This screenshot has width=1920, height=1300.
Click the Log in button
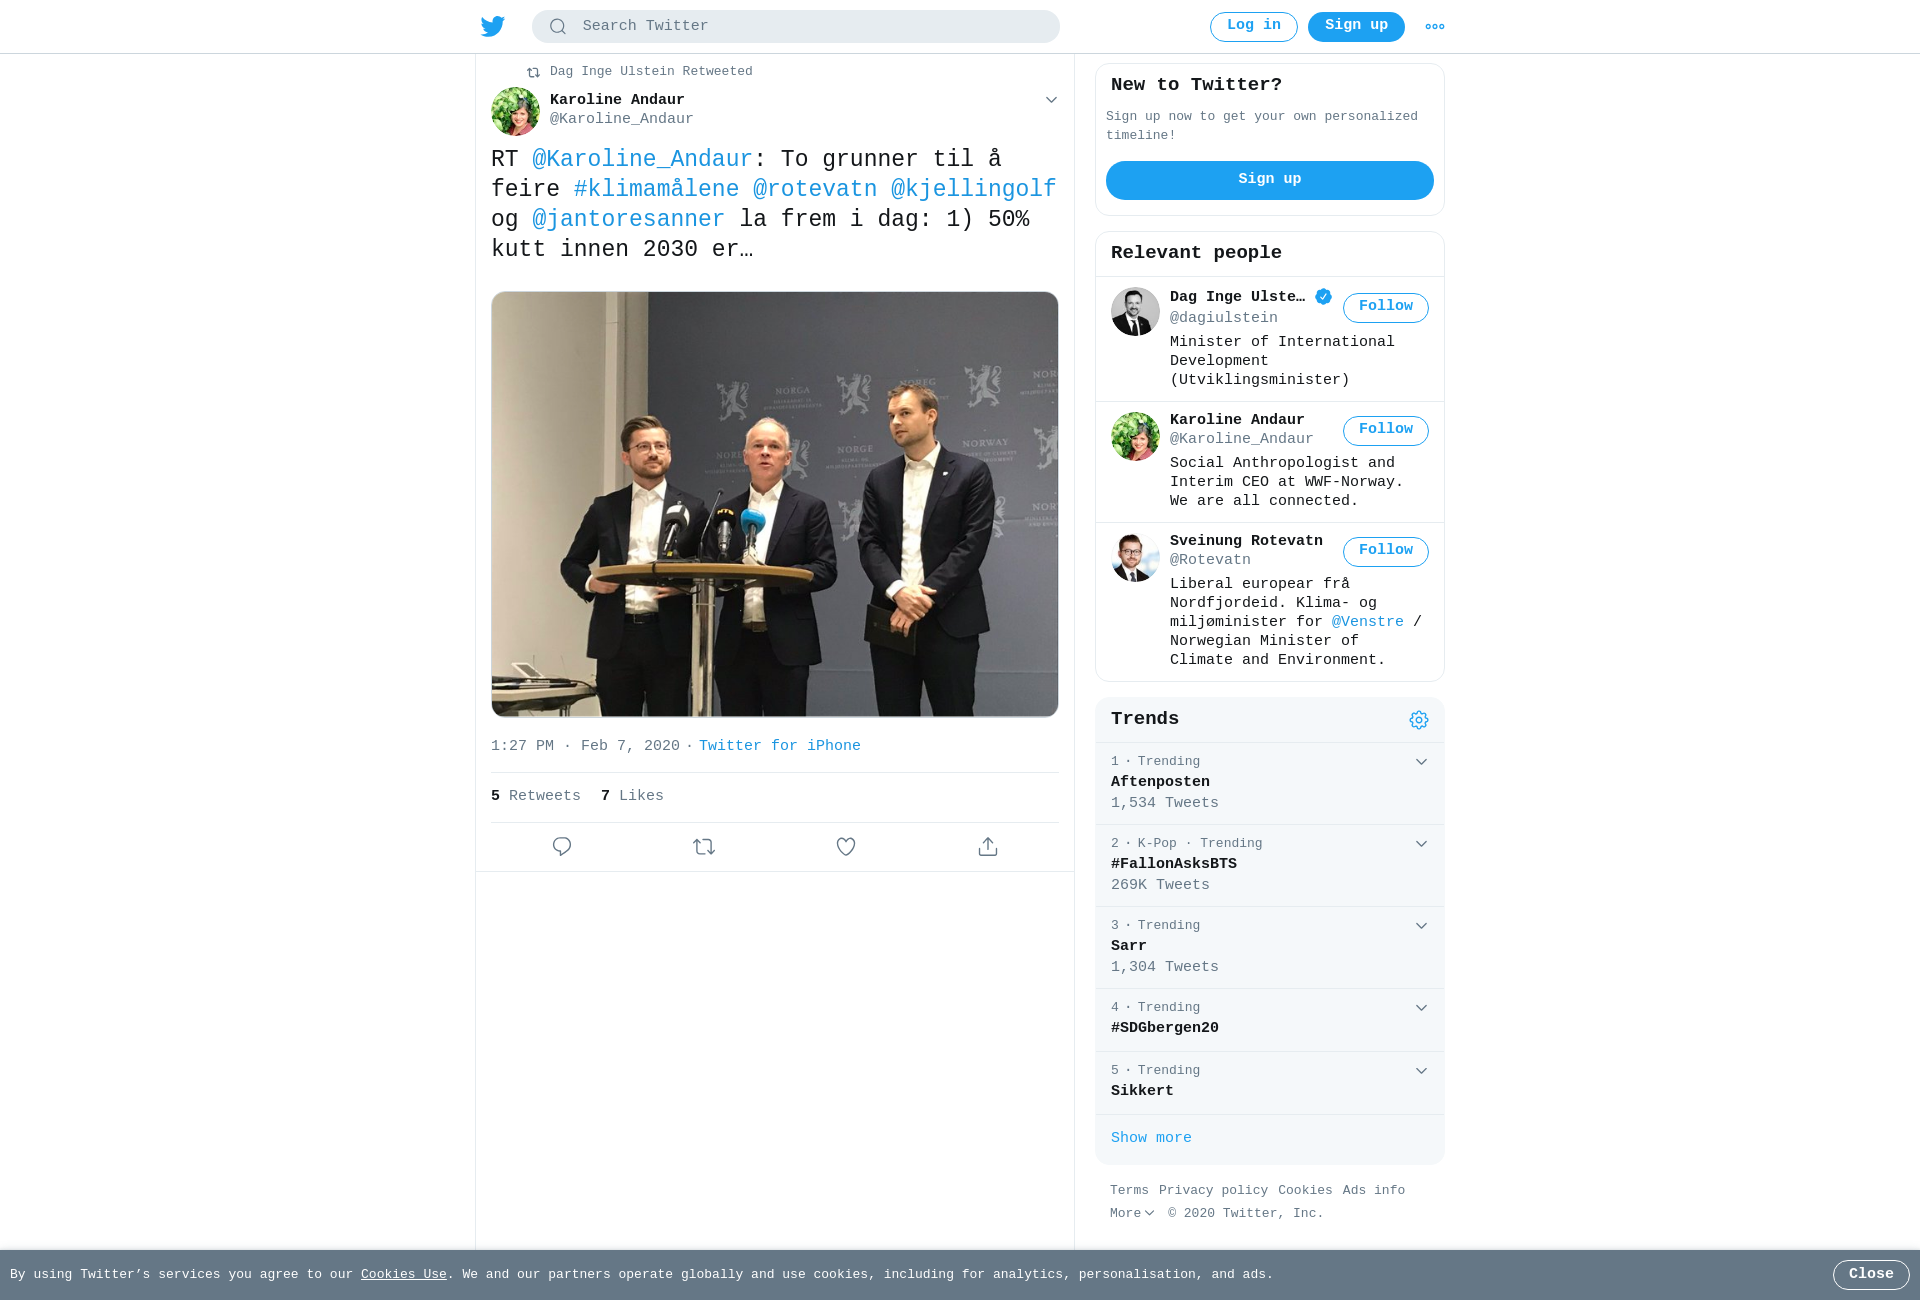tap(1254, 27)
